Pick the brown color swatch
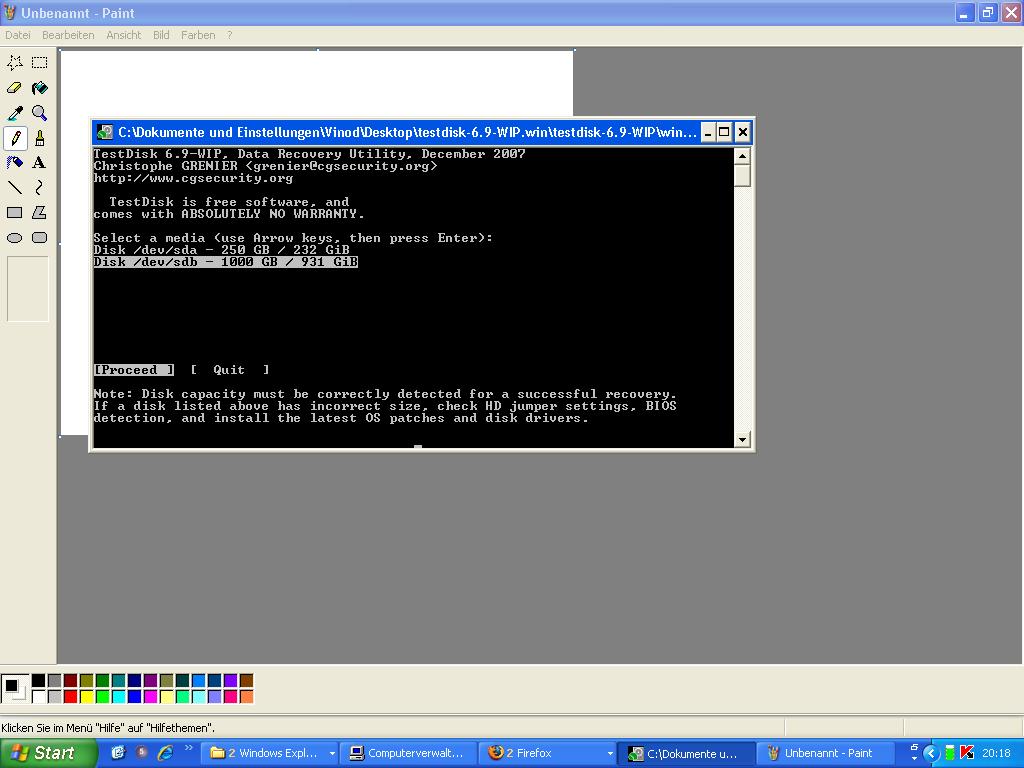1024x768 pixels. [x=246, y=681]
